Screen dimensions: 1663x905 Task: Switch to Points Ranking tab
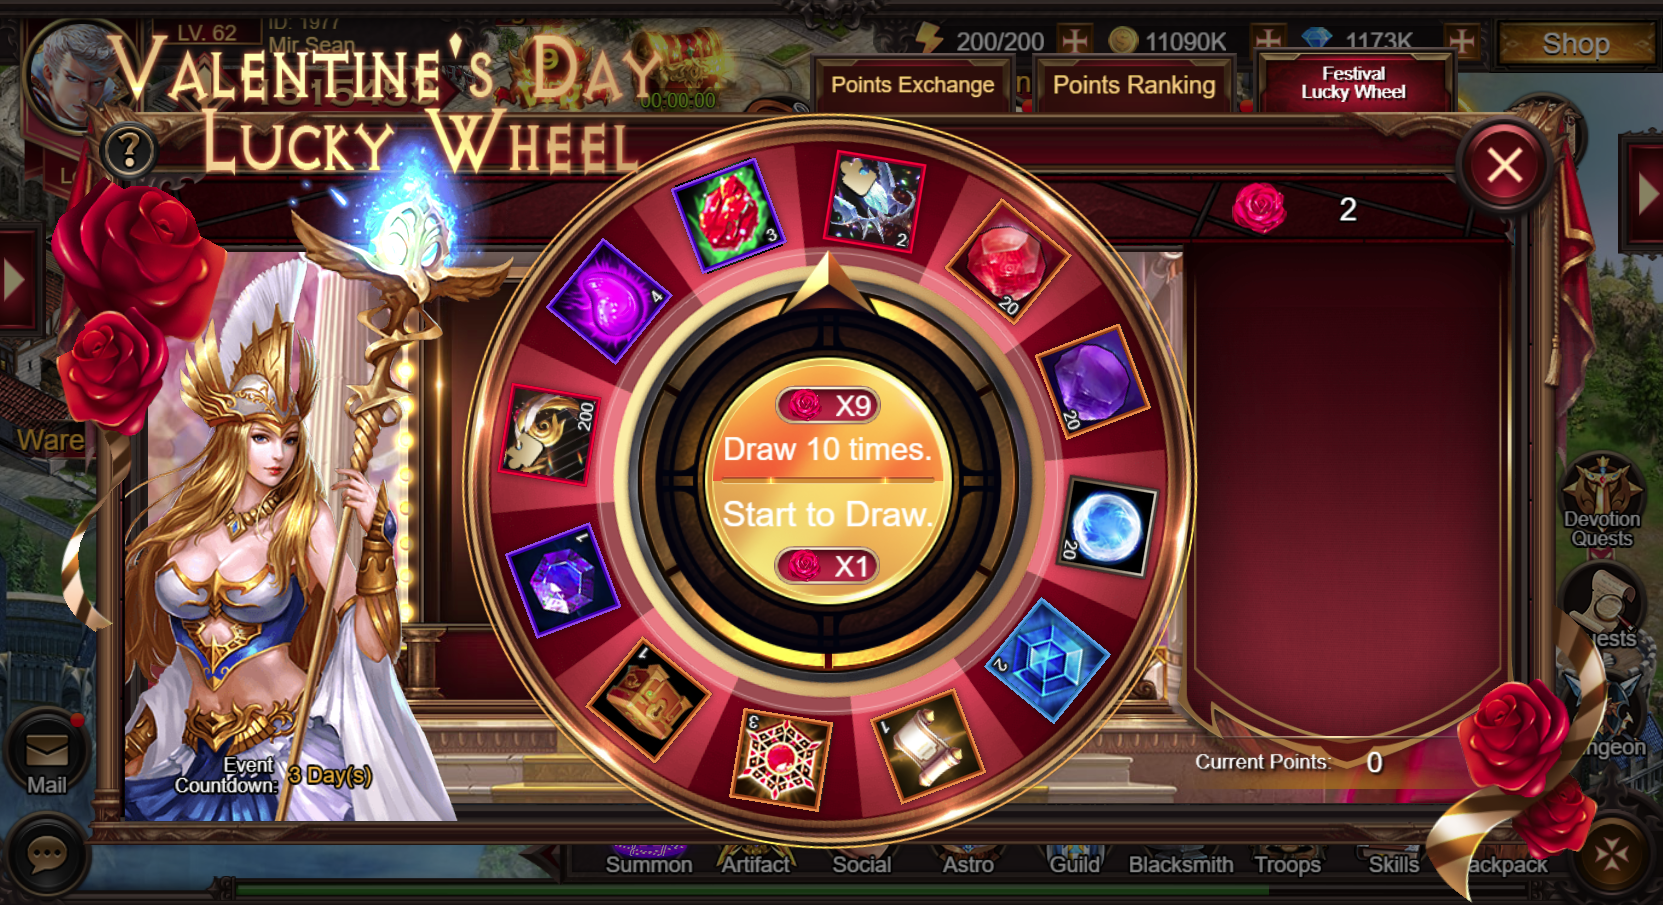point(1134,85)
